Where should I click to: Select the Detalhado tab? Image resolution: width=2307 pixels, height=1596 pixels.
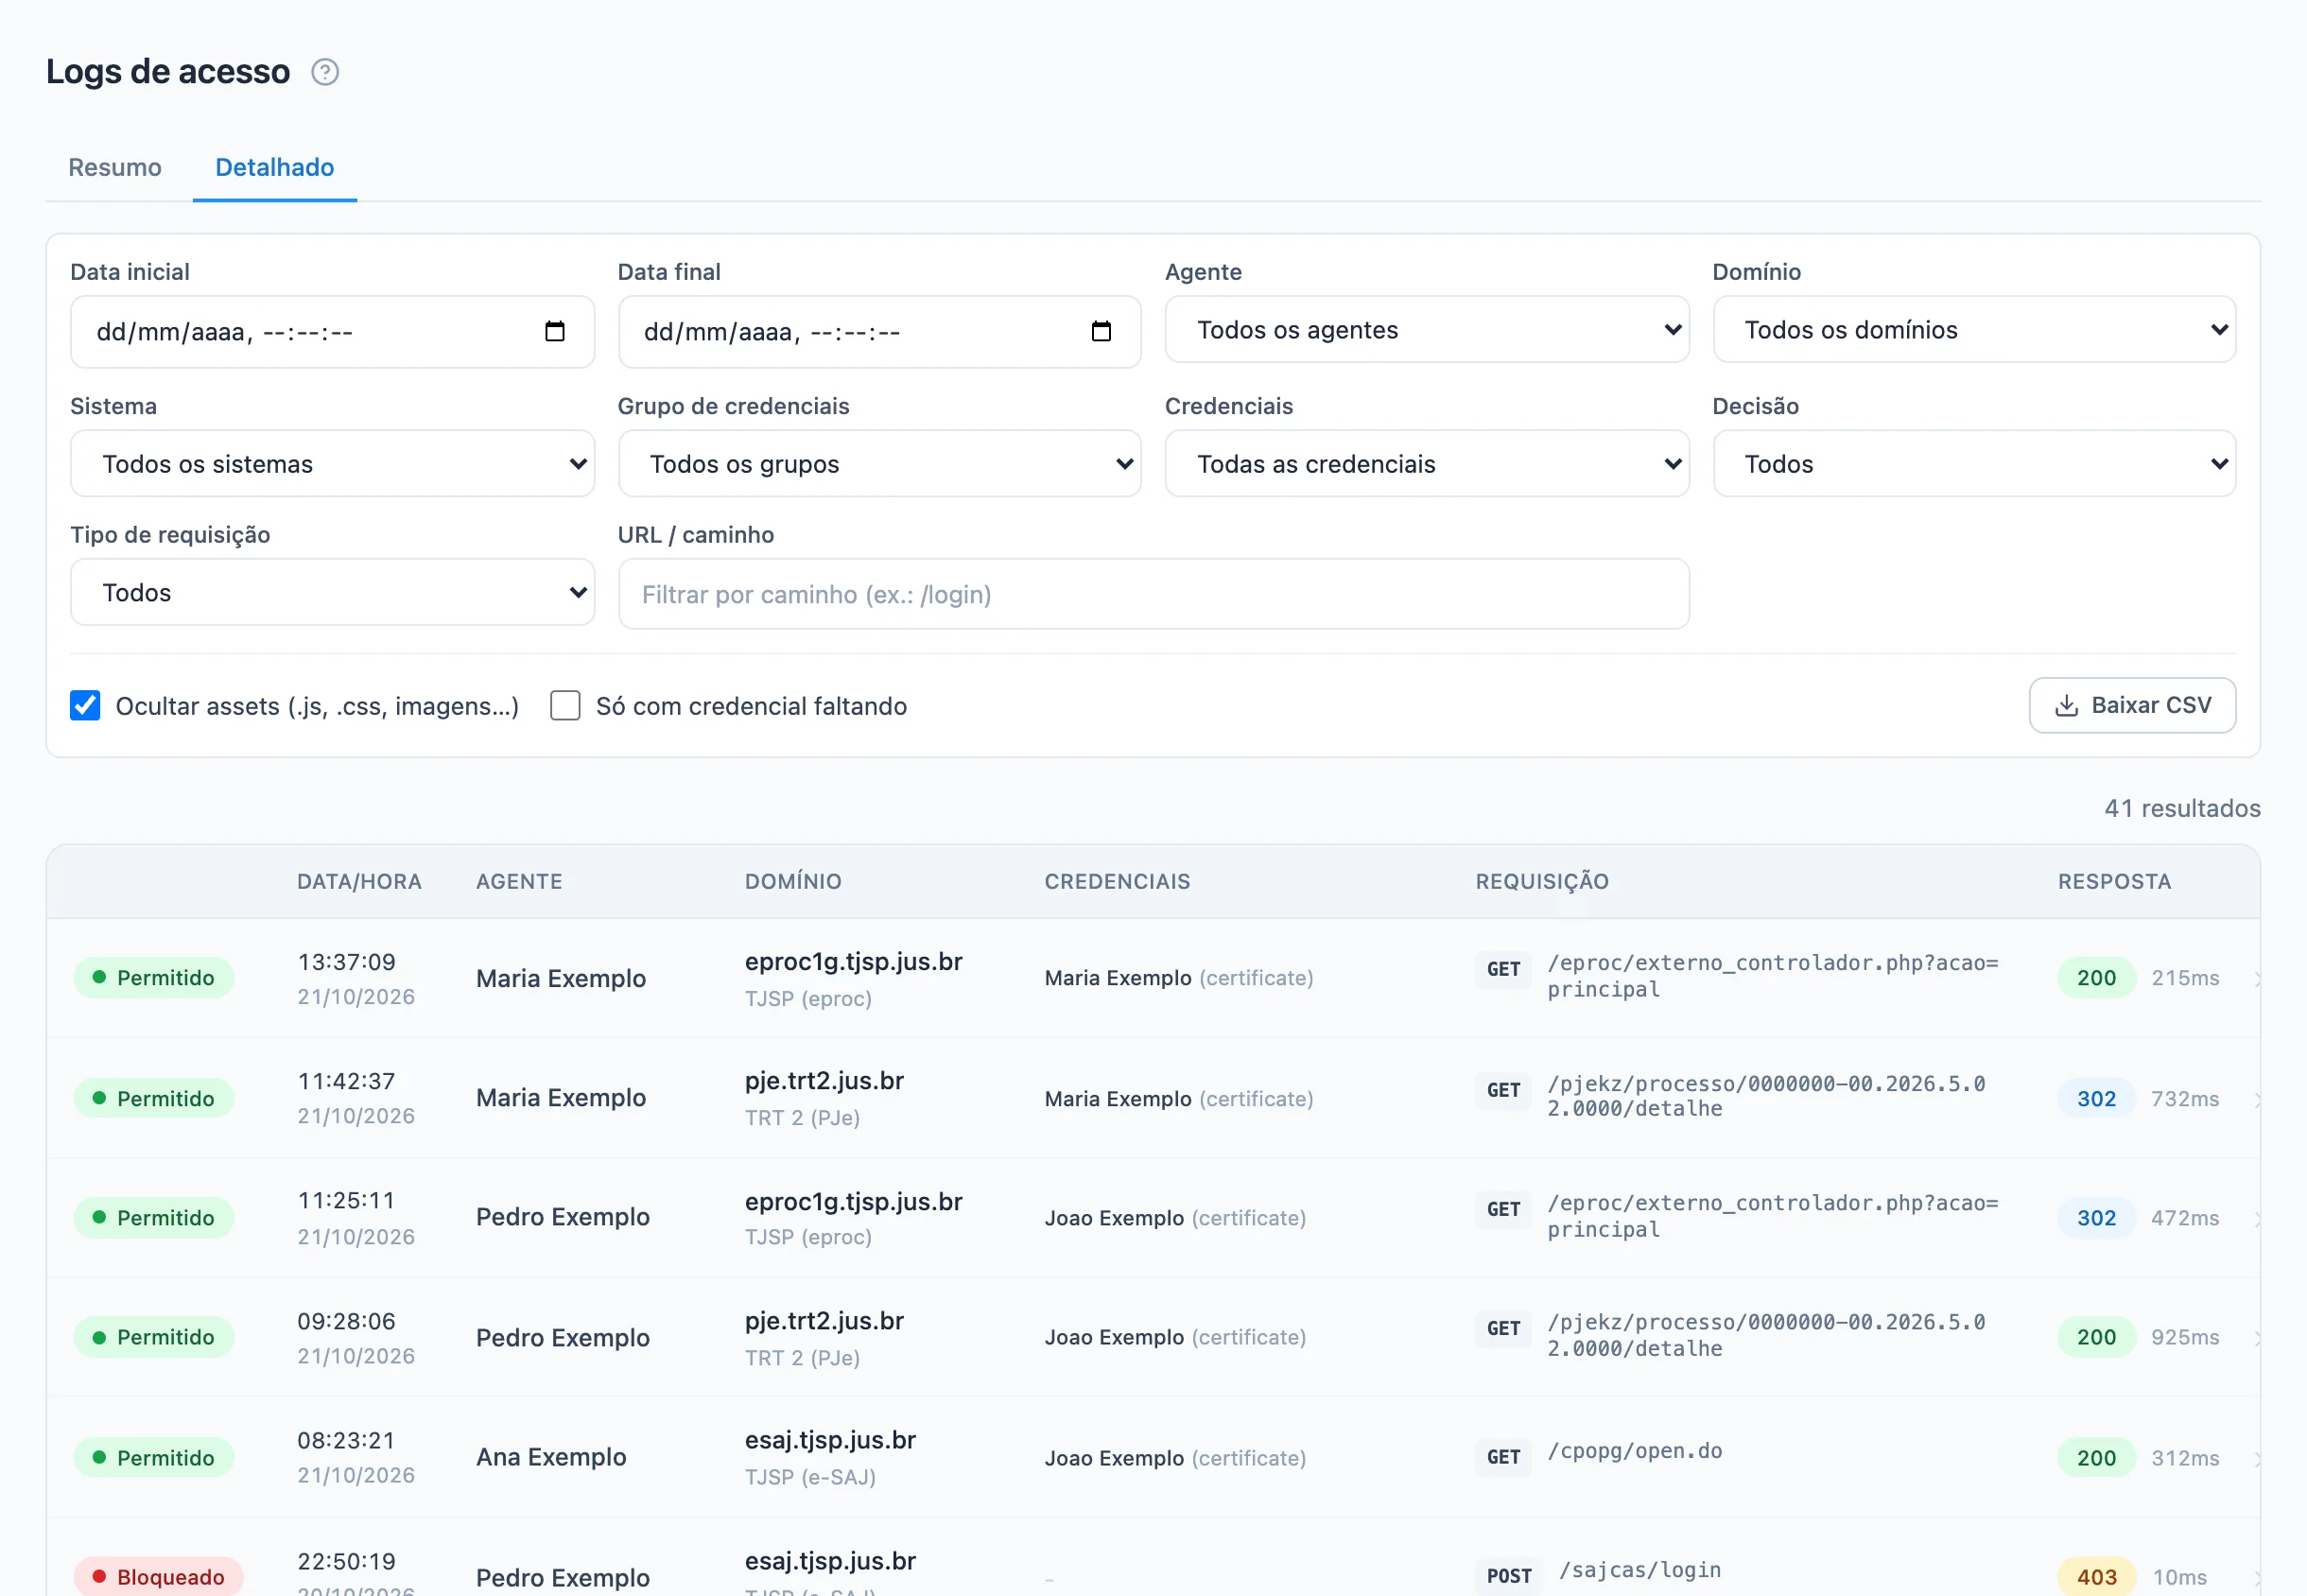[275, 167]
